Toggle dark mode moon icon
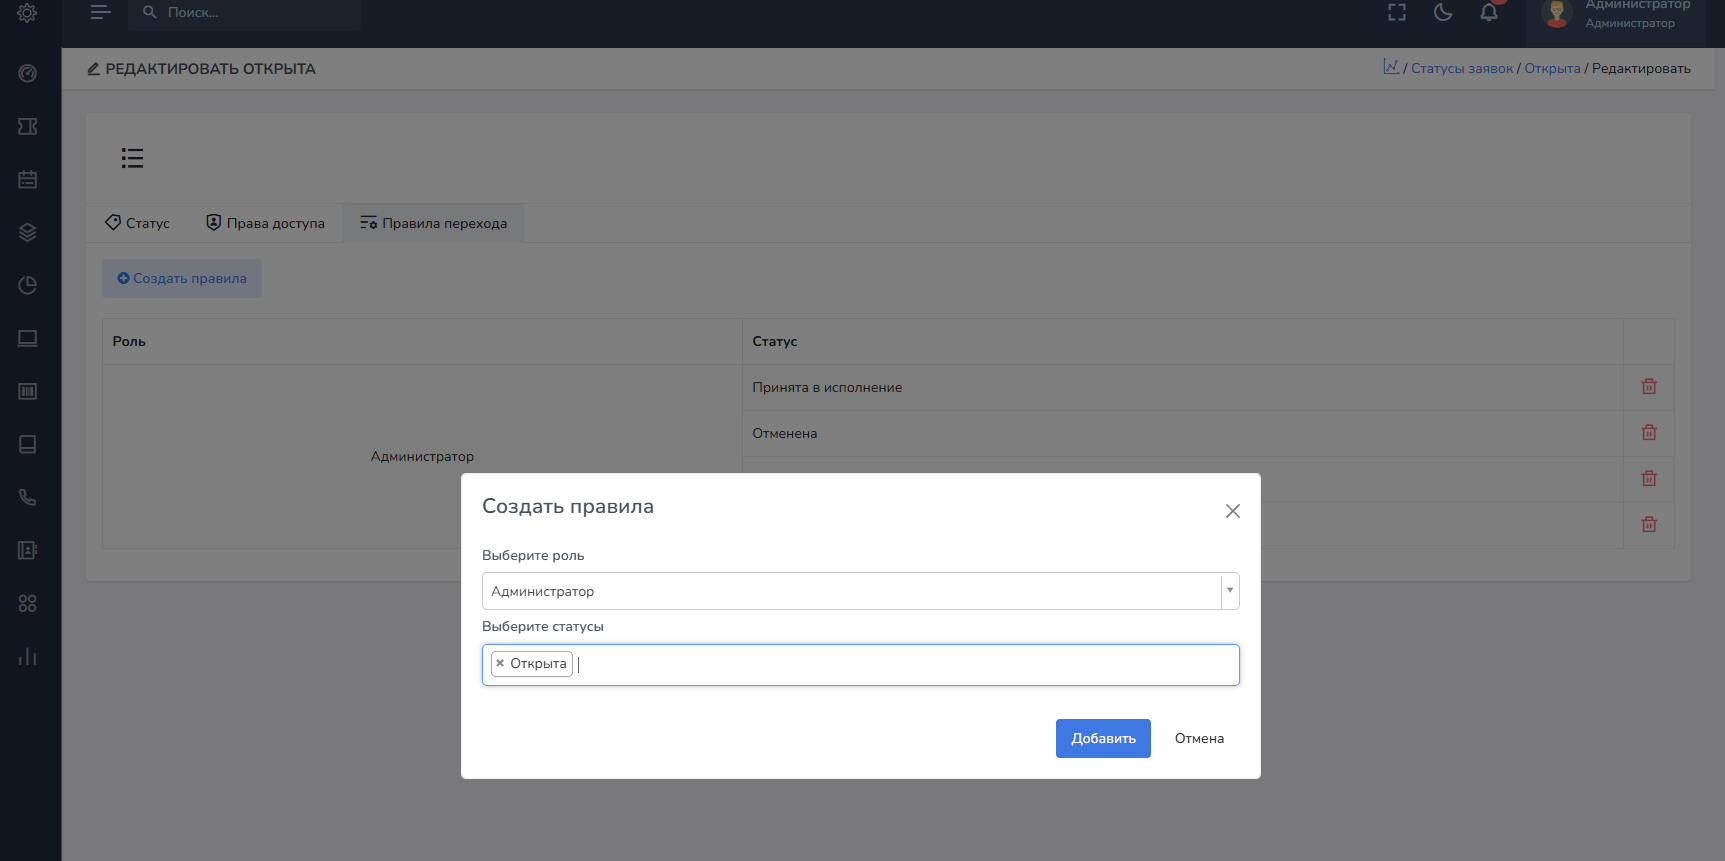The image size is (1725, 861). 1442,12
